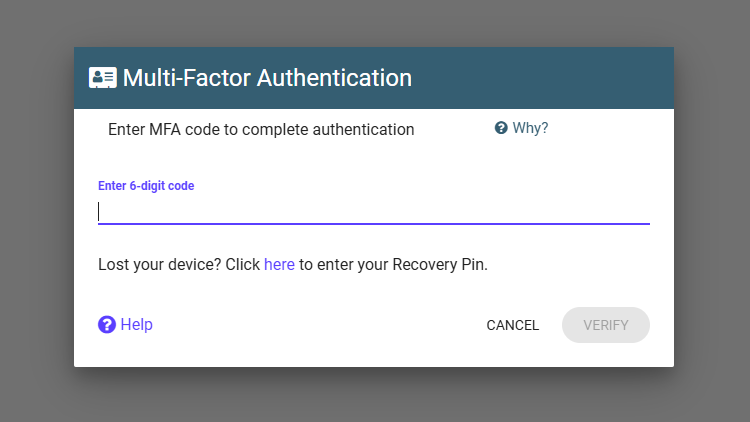Click the greyed-out VERIFY button
Screen dimensions: 750x422
pyautogui.click(x=606, y=325)
